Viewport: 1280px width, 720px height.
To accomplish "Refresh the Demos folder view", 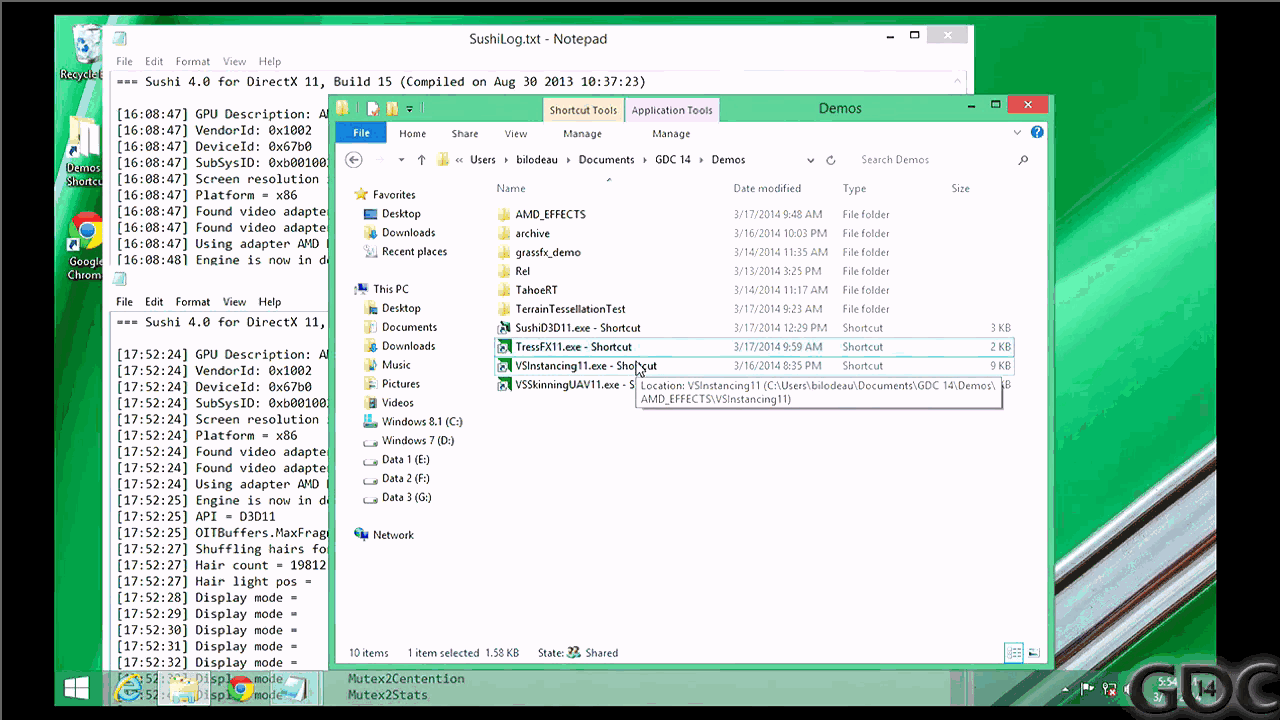I will (830, 160).
